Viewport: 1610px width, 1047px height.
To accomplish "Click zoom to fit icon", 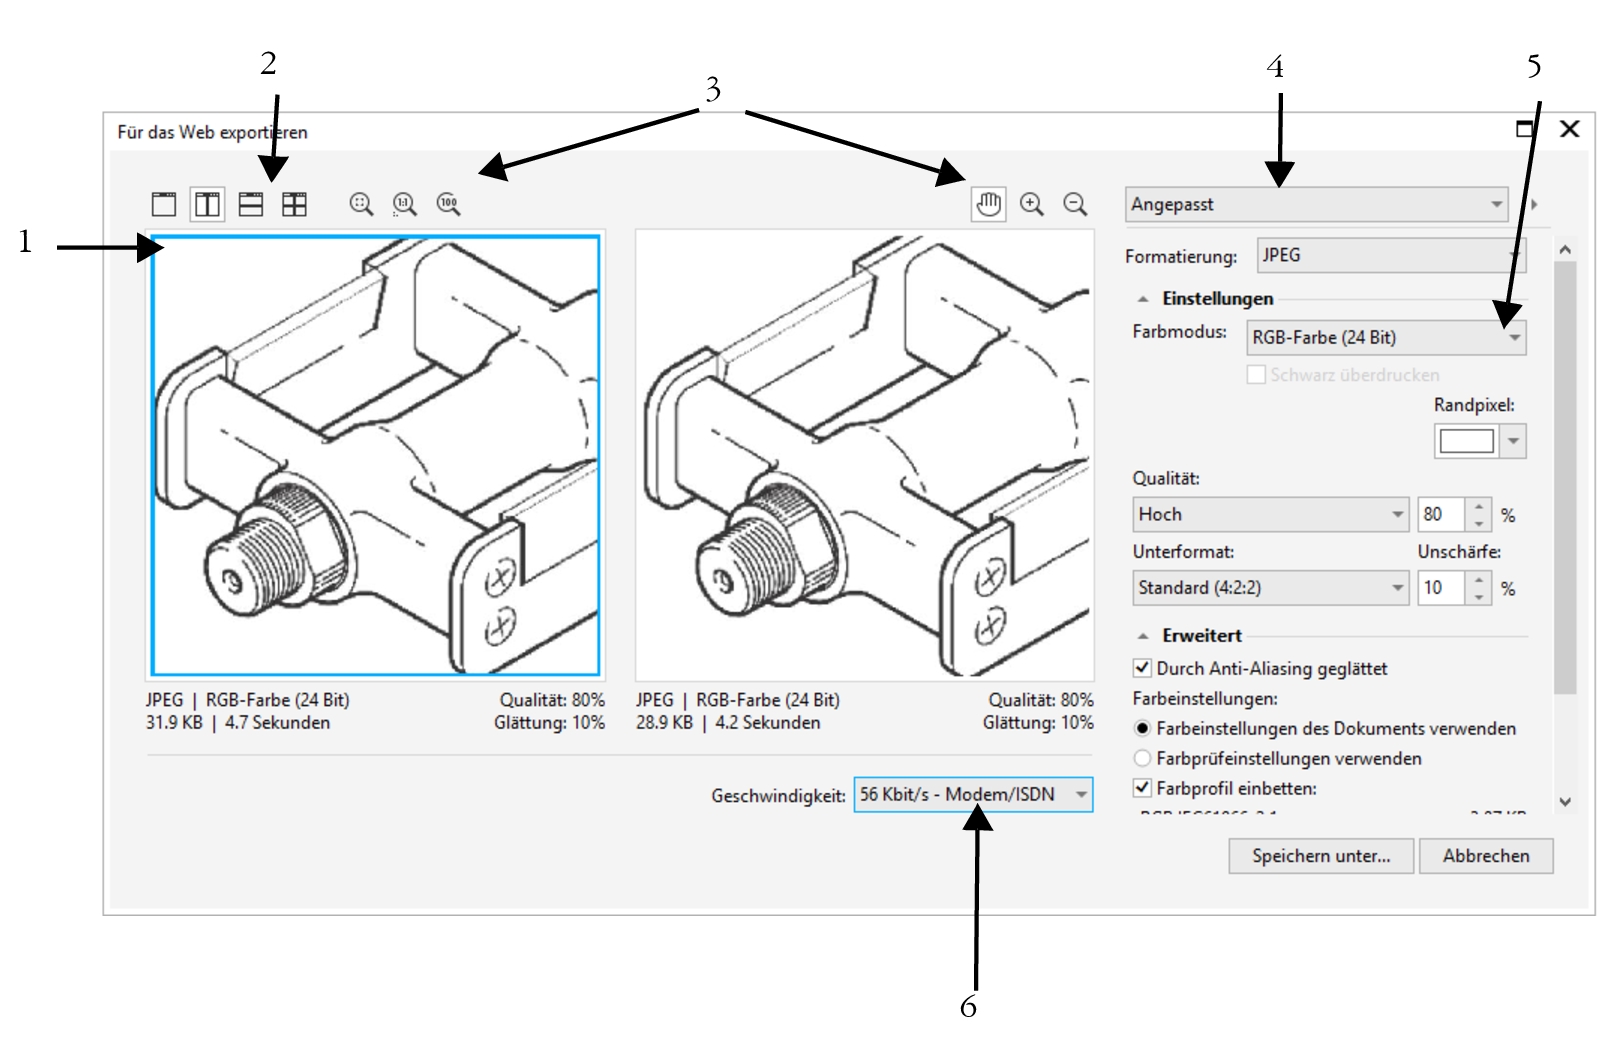I will coord(361,204).
